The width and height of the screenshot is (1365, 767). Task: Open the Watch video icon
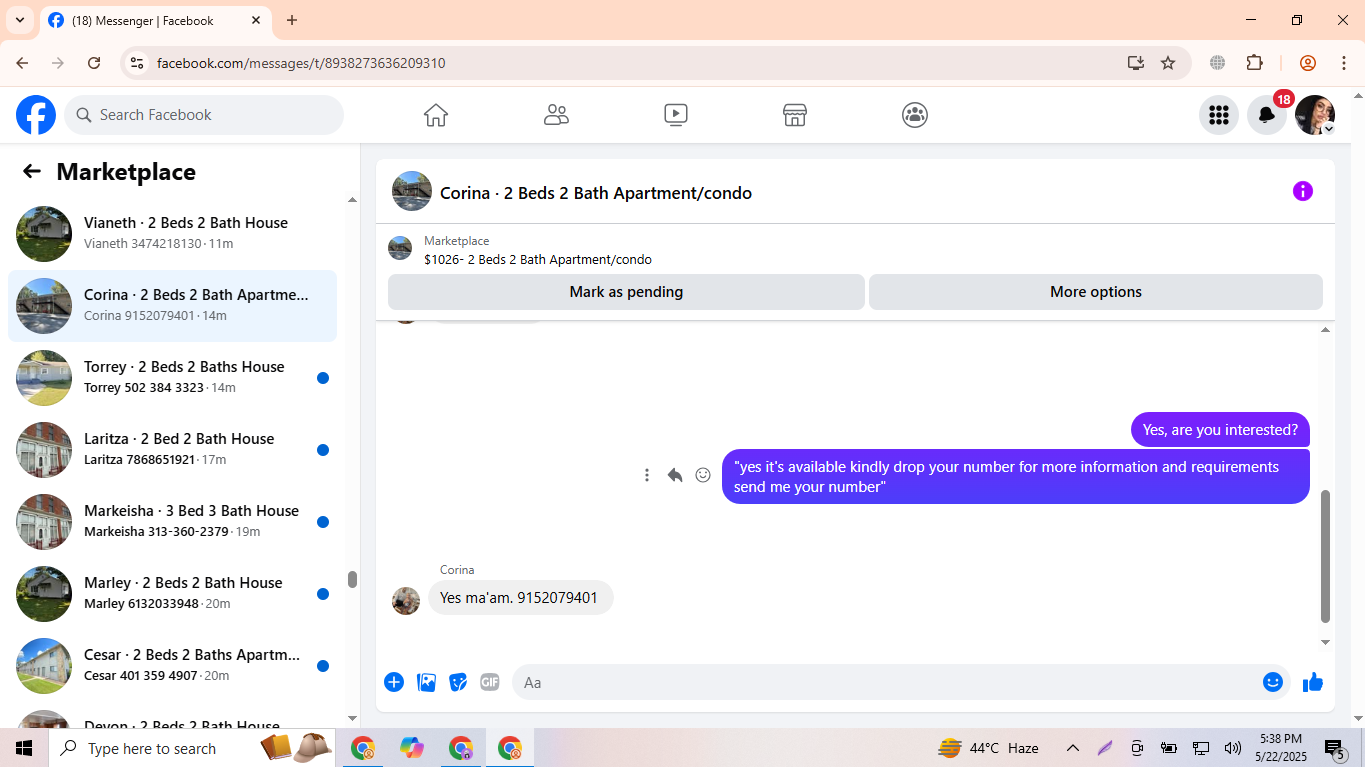click(x=676, y=115)
